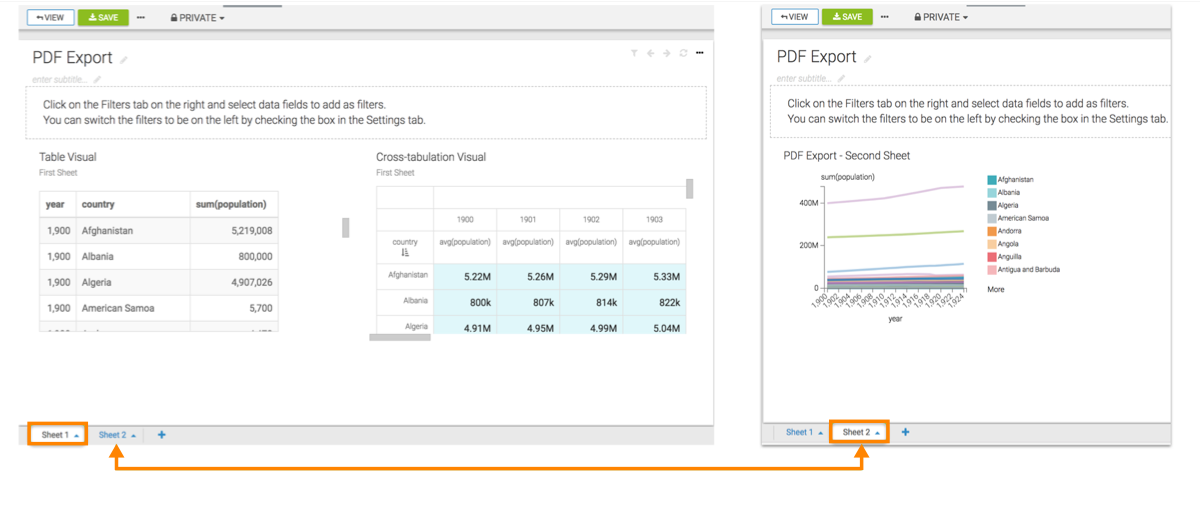Click the back arrow icon beside the funnel
1200x507 pixels.
point(650,54)
